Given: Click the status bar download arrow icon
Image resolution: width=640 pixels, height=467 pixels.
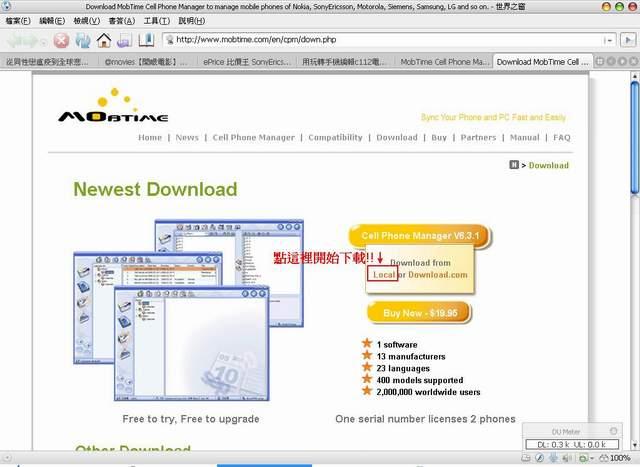Looking at the screenshot, I should [553, 458].
